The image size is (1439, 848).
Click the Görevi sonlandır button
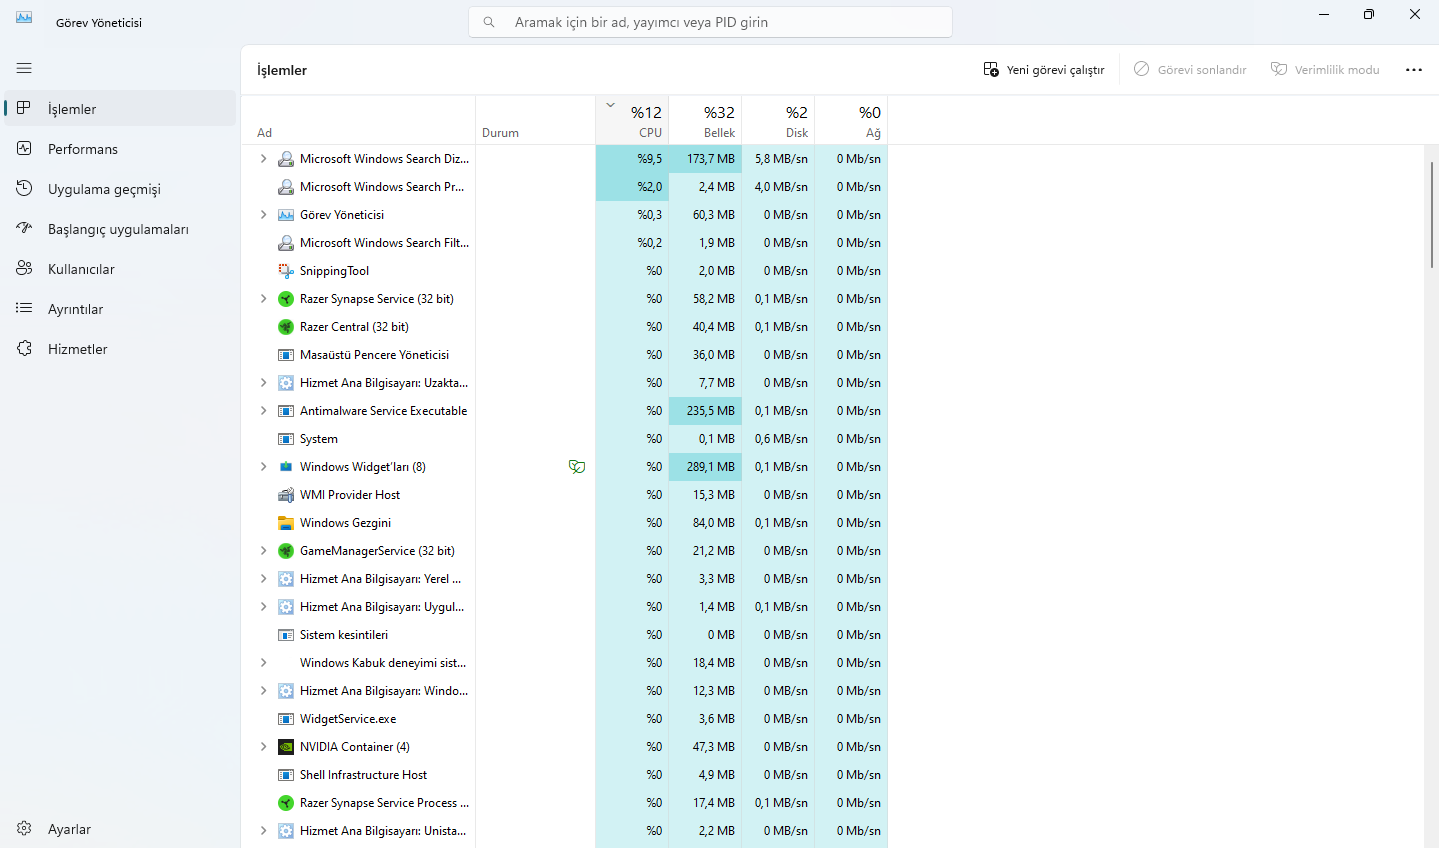click(x=1190, y=70)
